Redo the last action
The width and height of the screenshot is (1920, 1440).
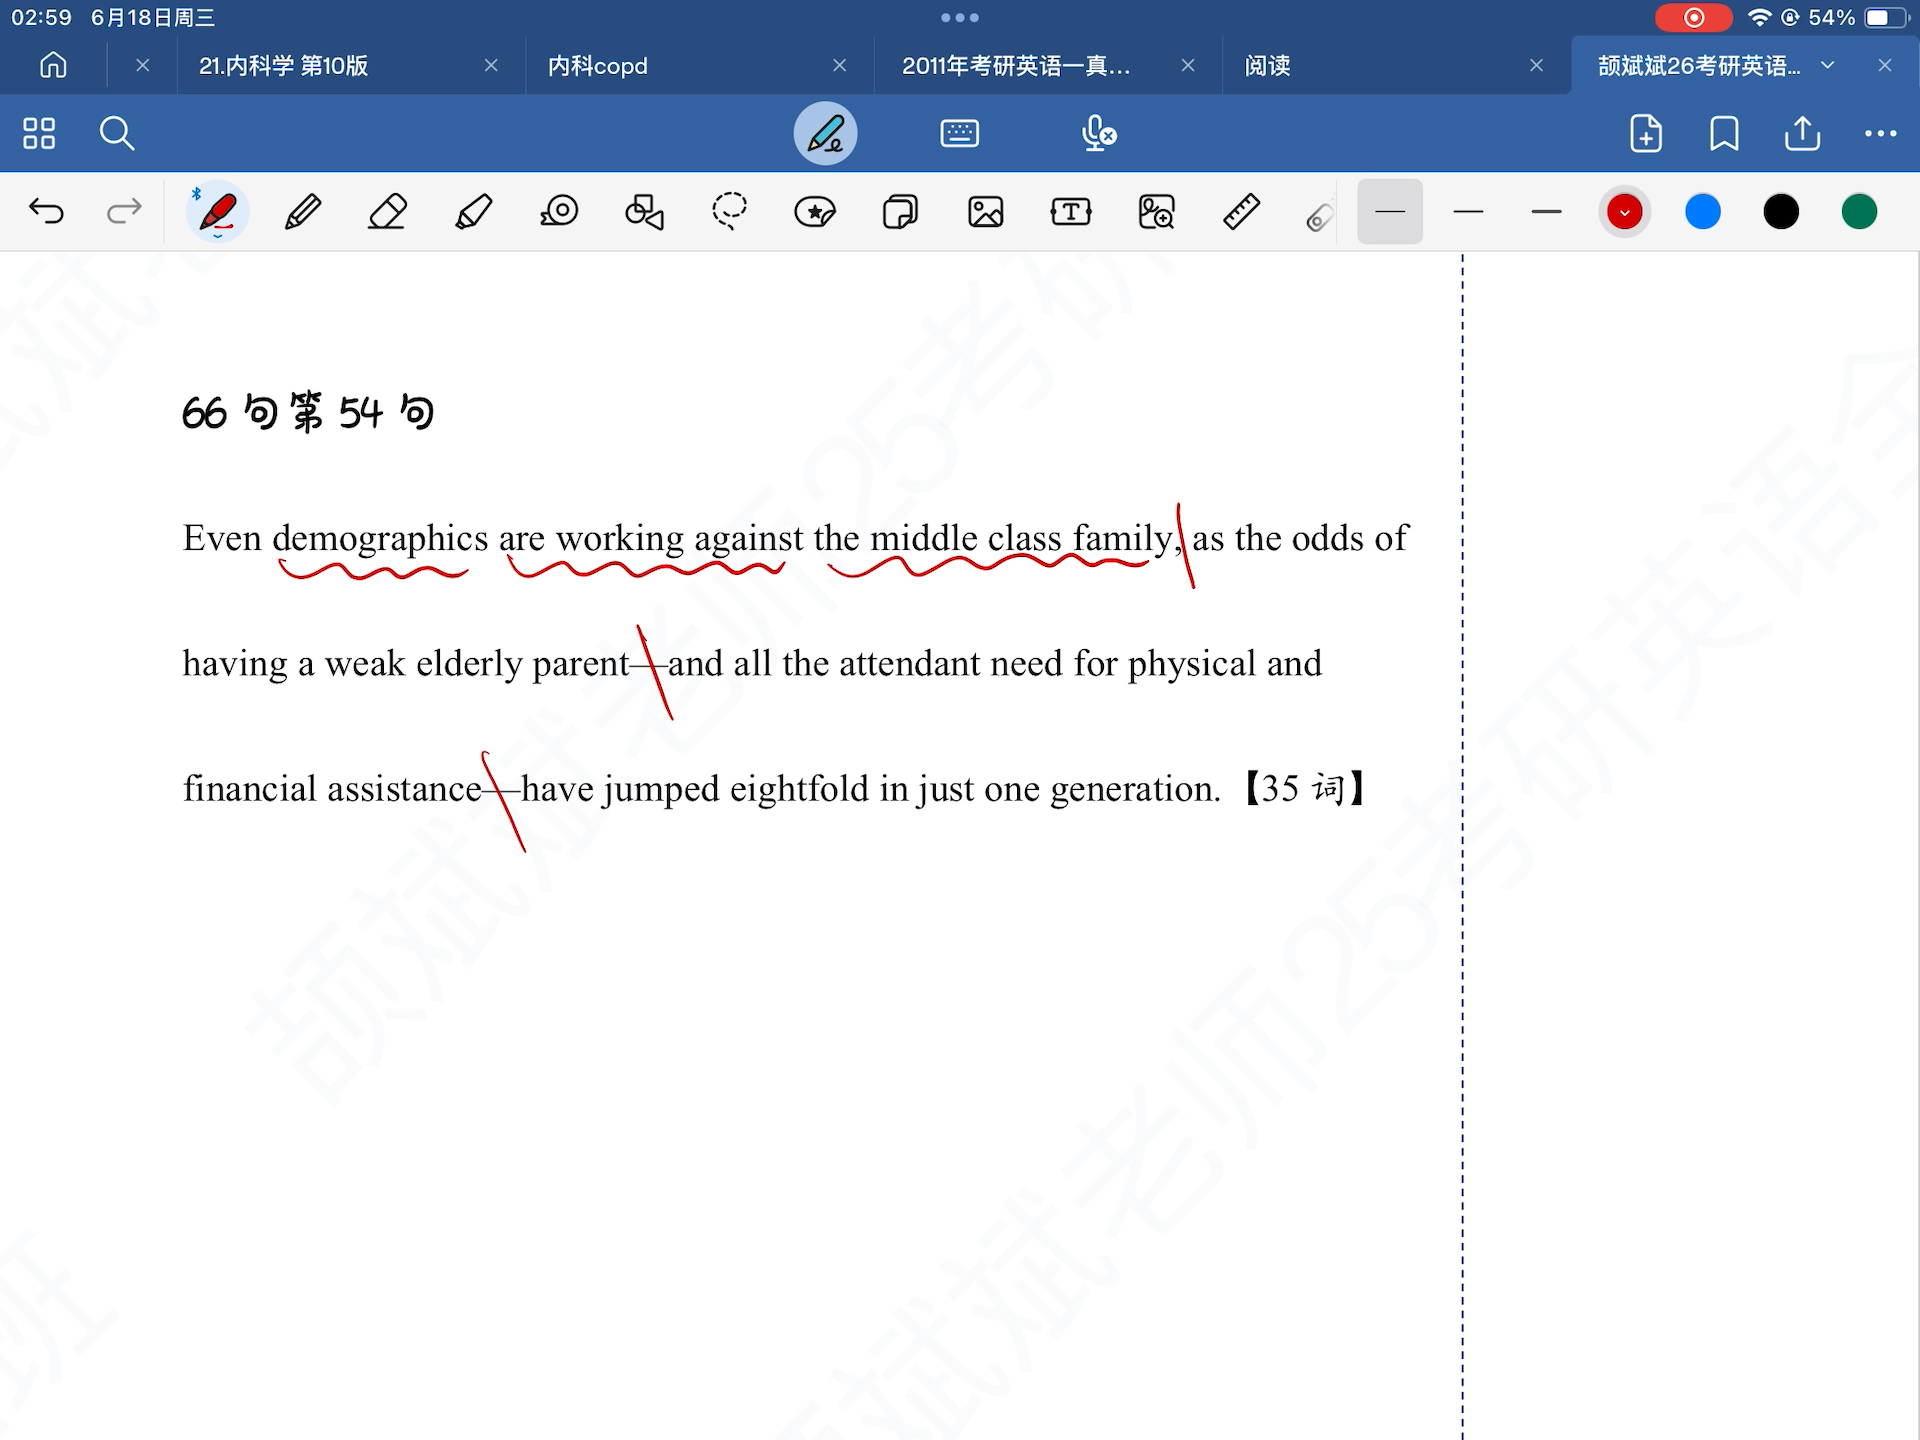(x=124, y=211)
